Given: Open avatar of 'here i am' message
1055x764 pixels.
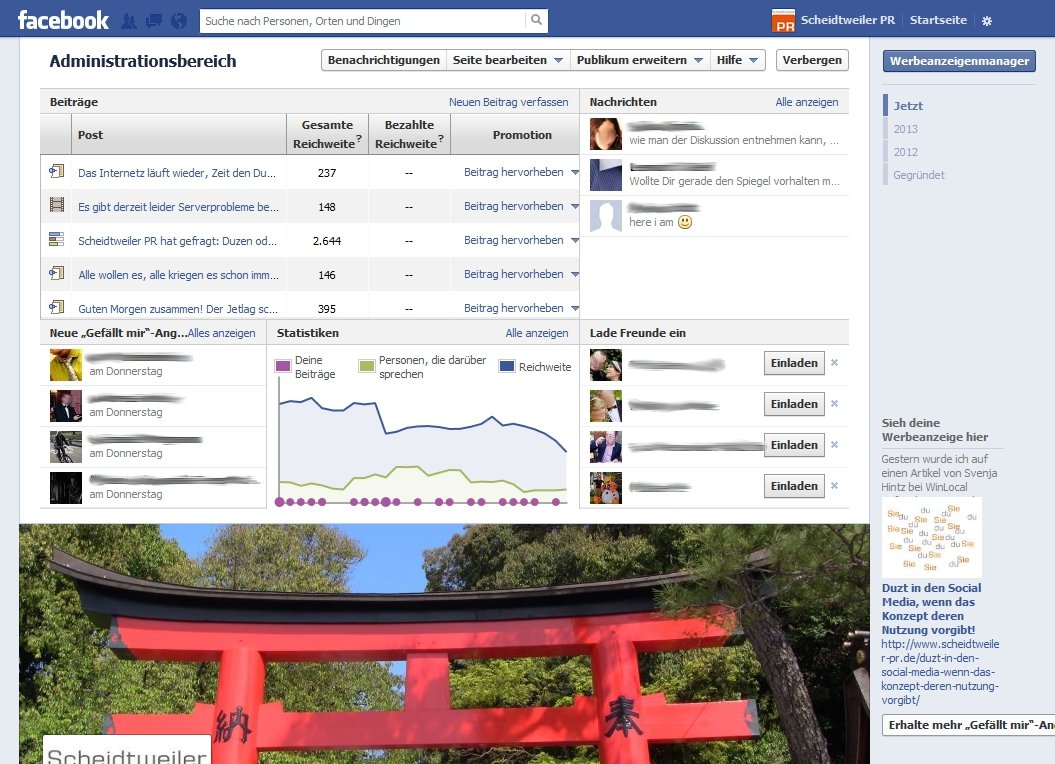Looking at the screenshot, I should click(x=606, y=216).
